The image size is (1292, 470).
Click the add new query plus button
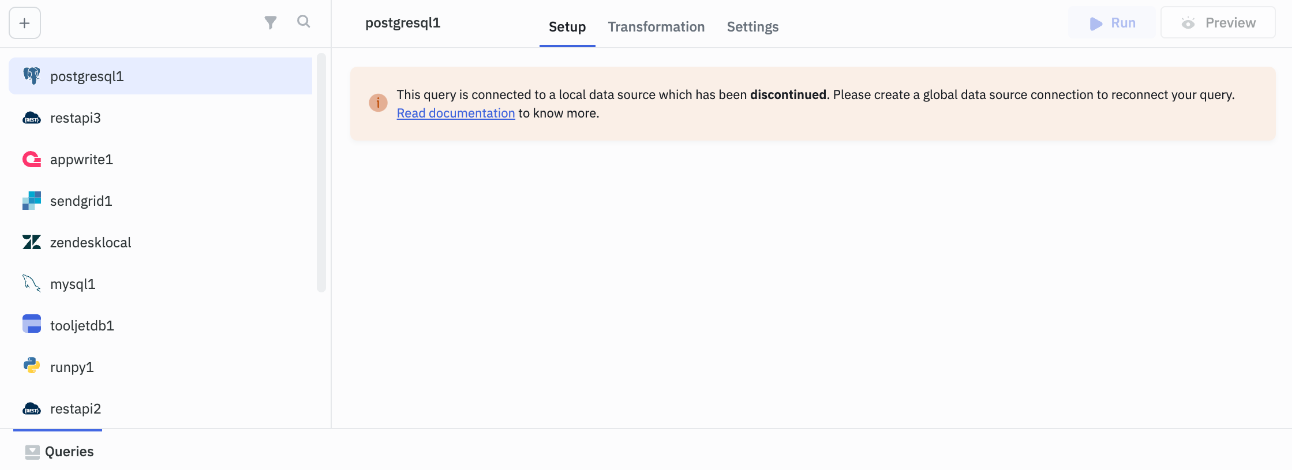[24, 23]
